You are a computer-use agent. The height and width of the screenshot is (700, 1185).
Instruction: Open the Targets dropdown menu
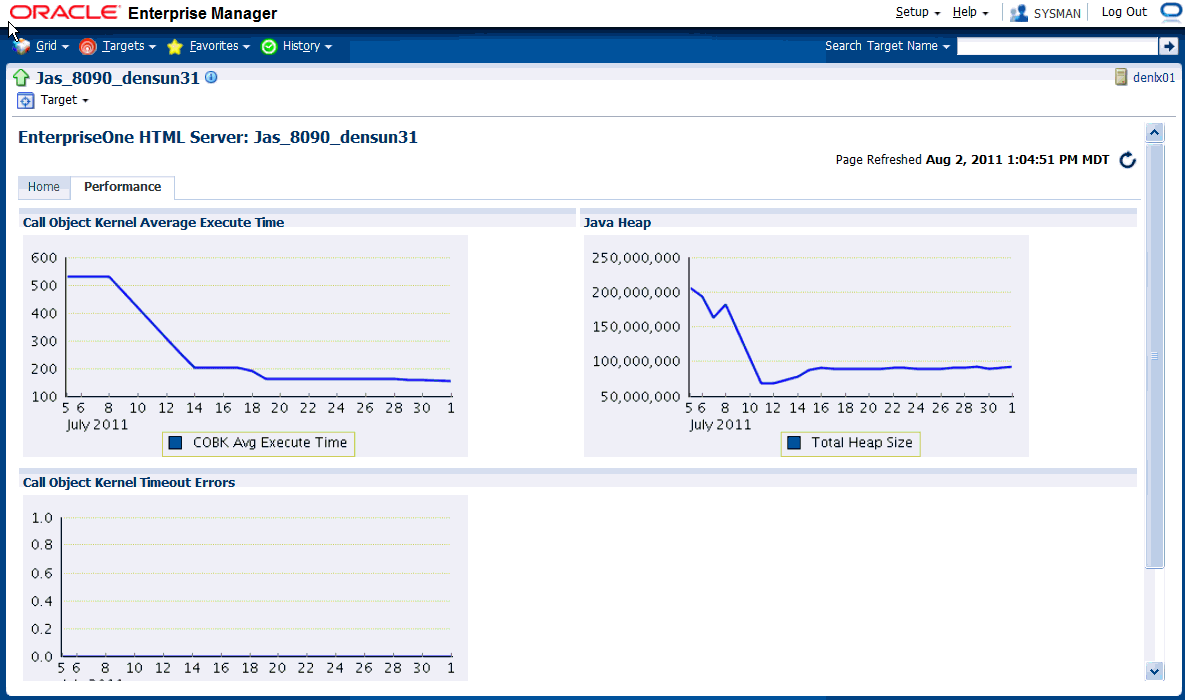tap(129, 46)
